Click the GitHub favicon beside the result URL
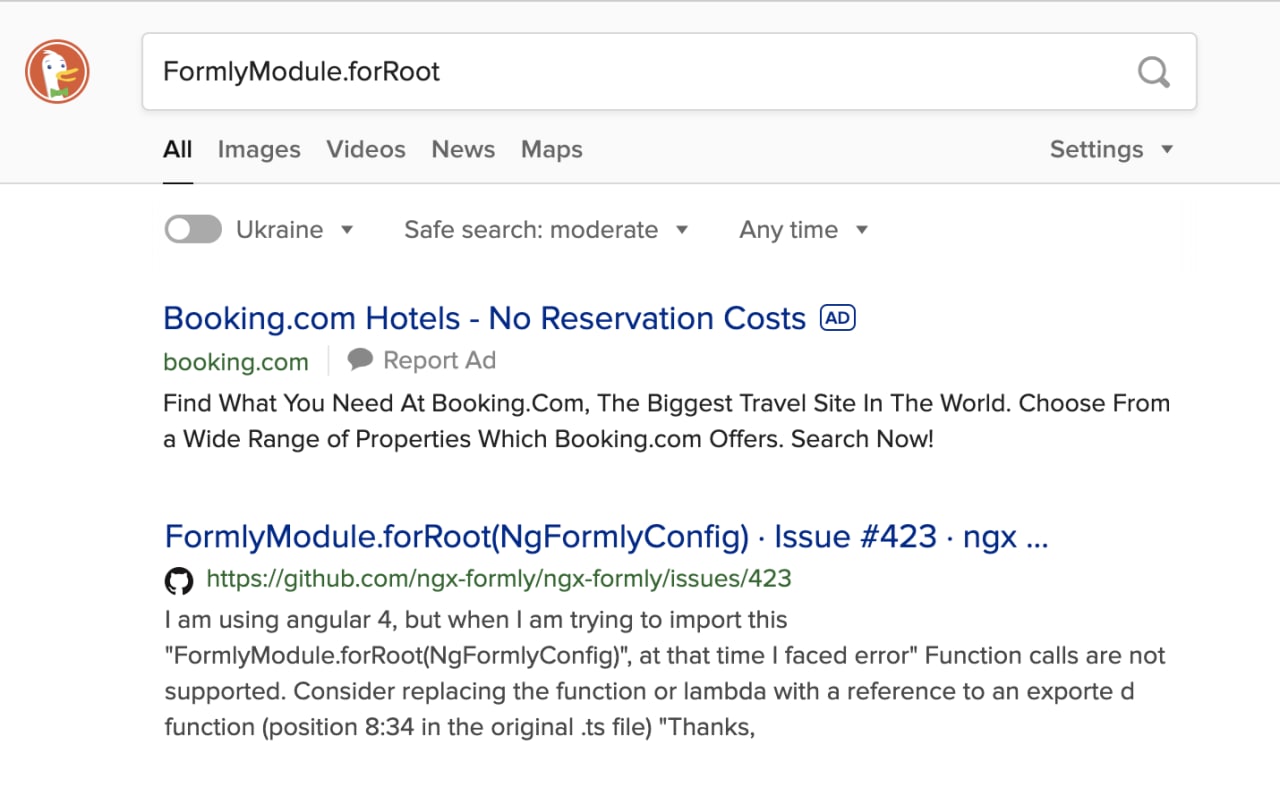Viewport: 1280px width, 787px height. (179, 580)
